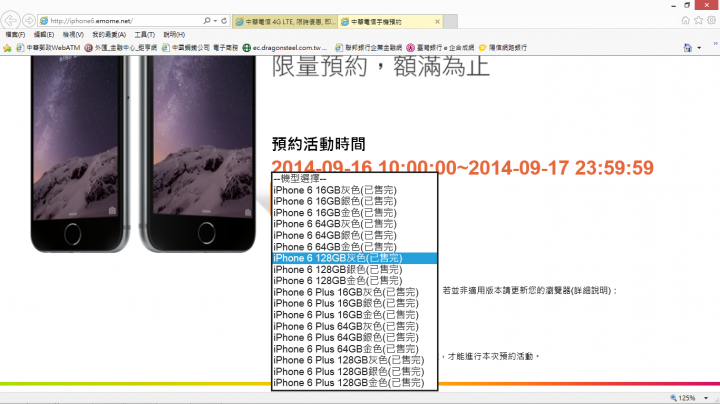
Task: Click the 預約活動時間 heading text
Action: tap(319, 144)
